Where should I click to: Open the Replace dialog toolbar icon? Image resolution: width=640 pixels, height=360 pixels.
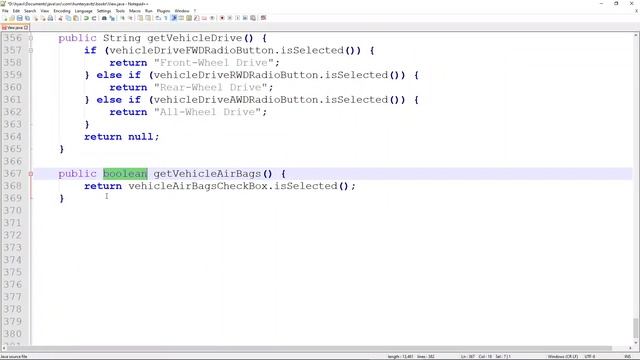(112, 18)
